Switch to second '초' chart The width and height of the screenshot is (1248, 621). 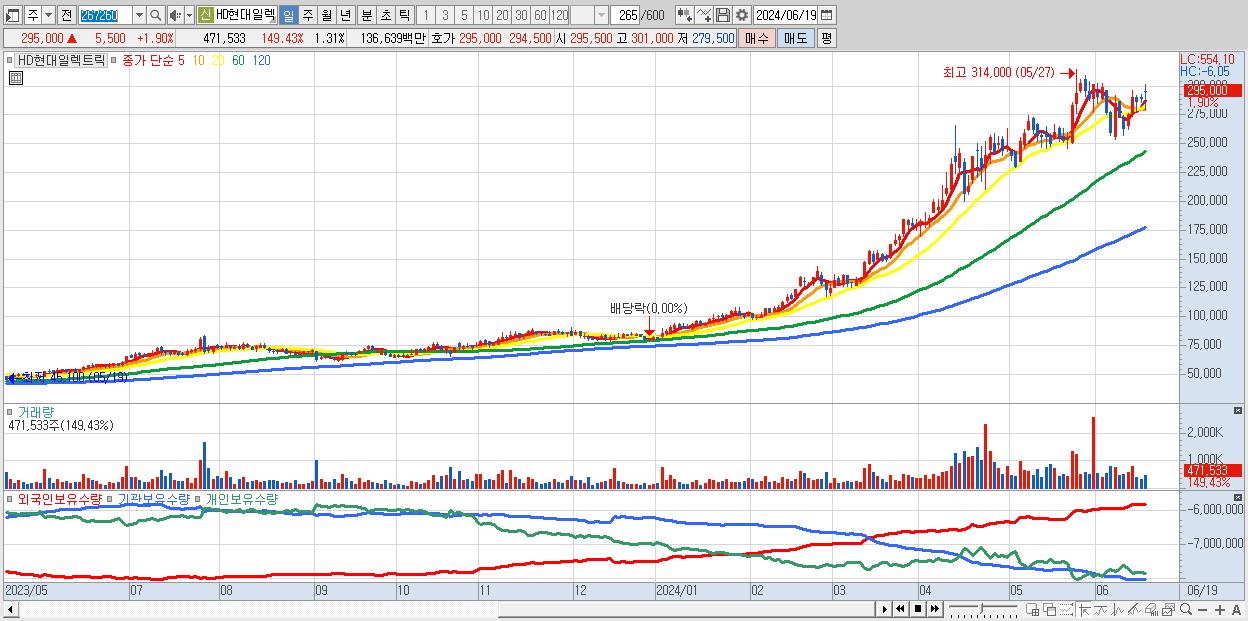tap(384, 15)
